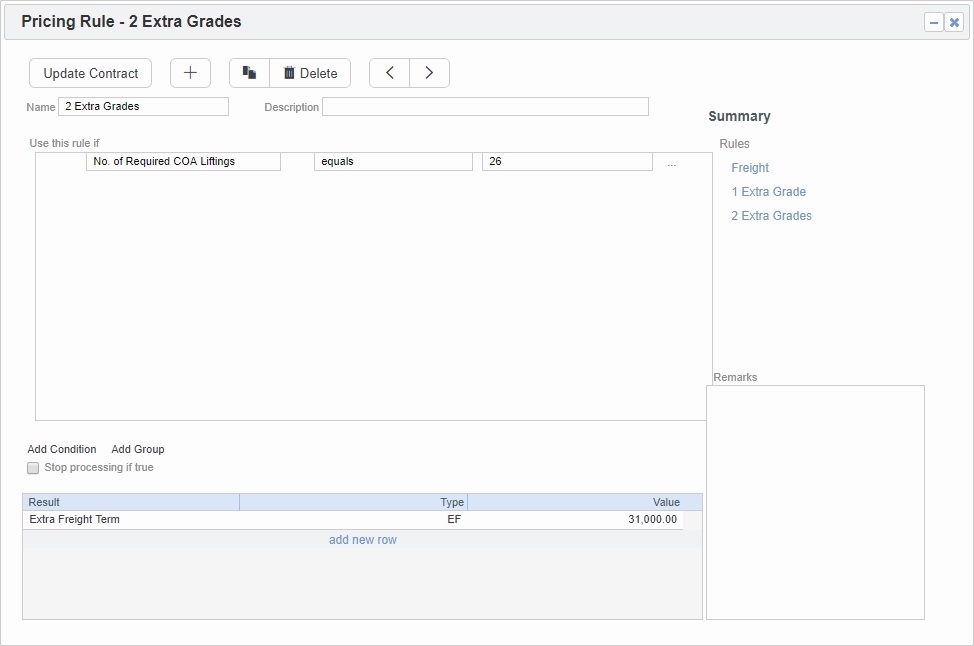Select Freight rule in Summary
Viewport: 974px width, 646px height.
coord(750,168)
